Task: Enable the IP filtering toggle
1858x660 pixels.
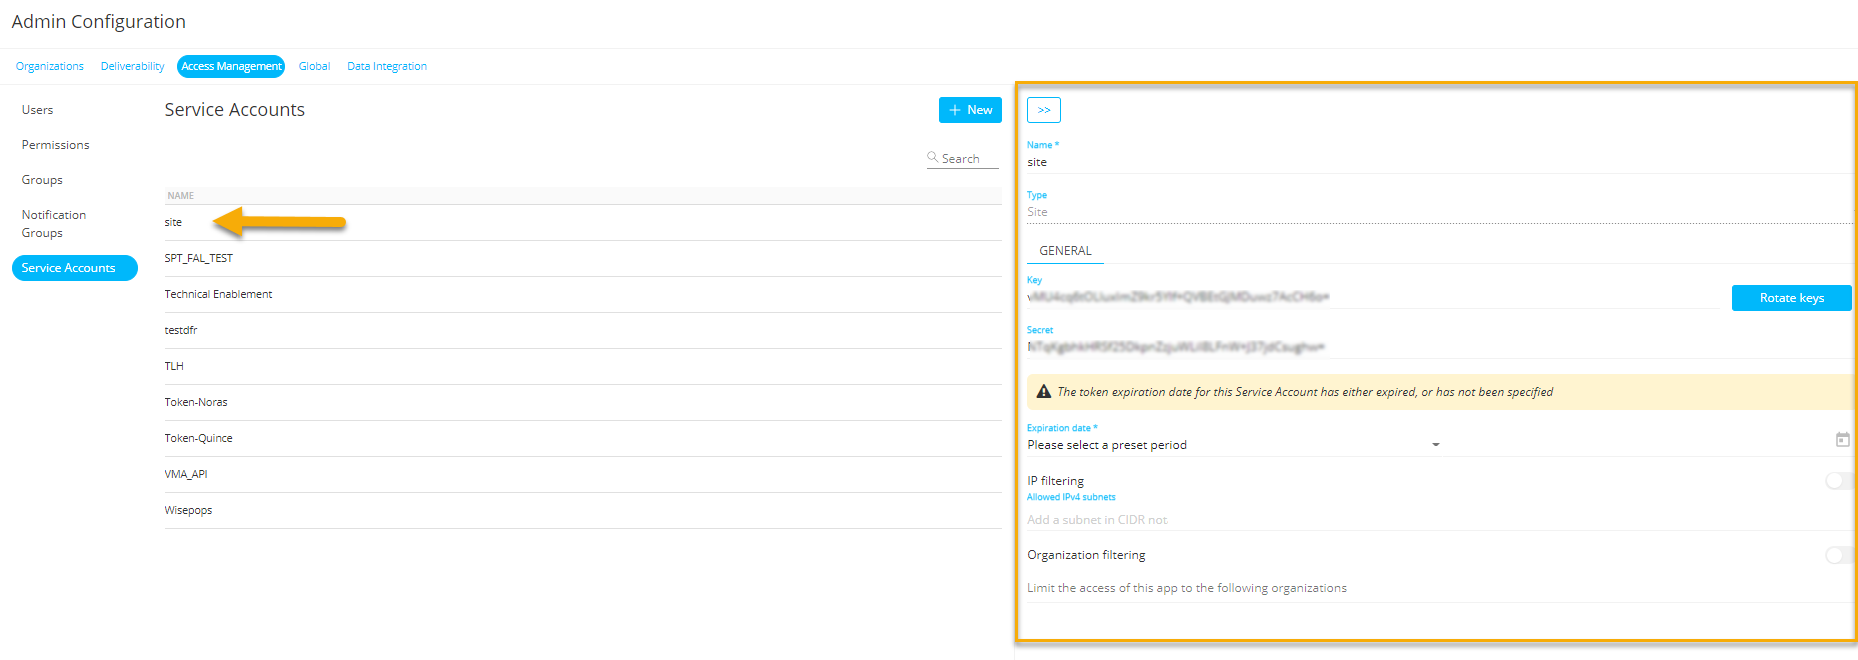Action: (x=1838, y=481)
